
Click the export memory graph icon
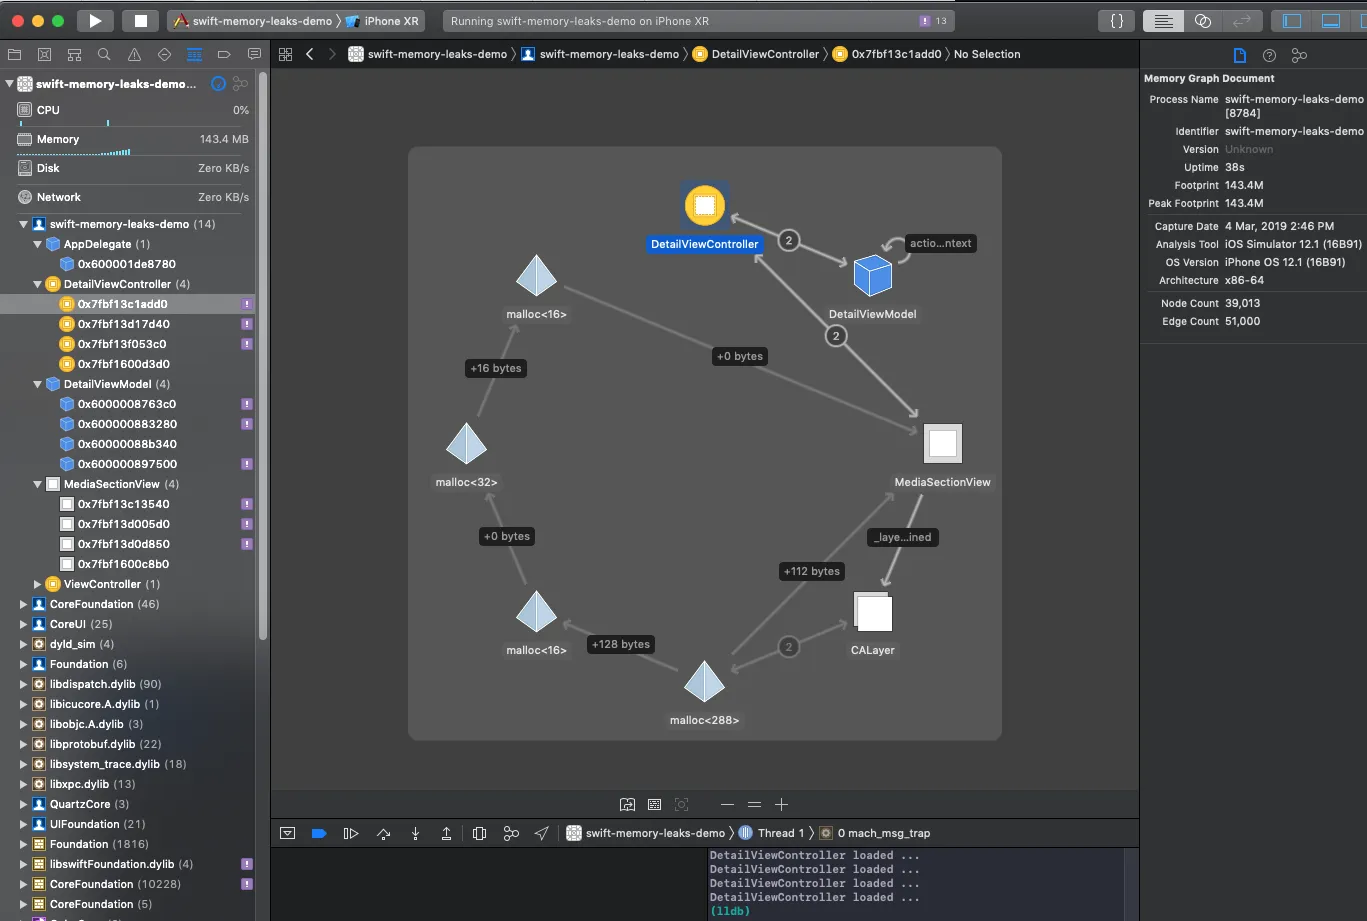pos(627,804)
